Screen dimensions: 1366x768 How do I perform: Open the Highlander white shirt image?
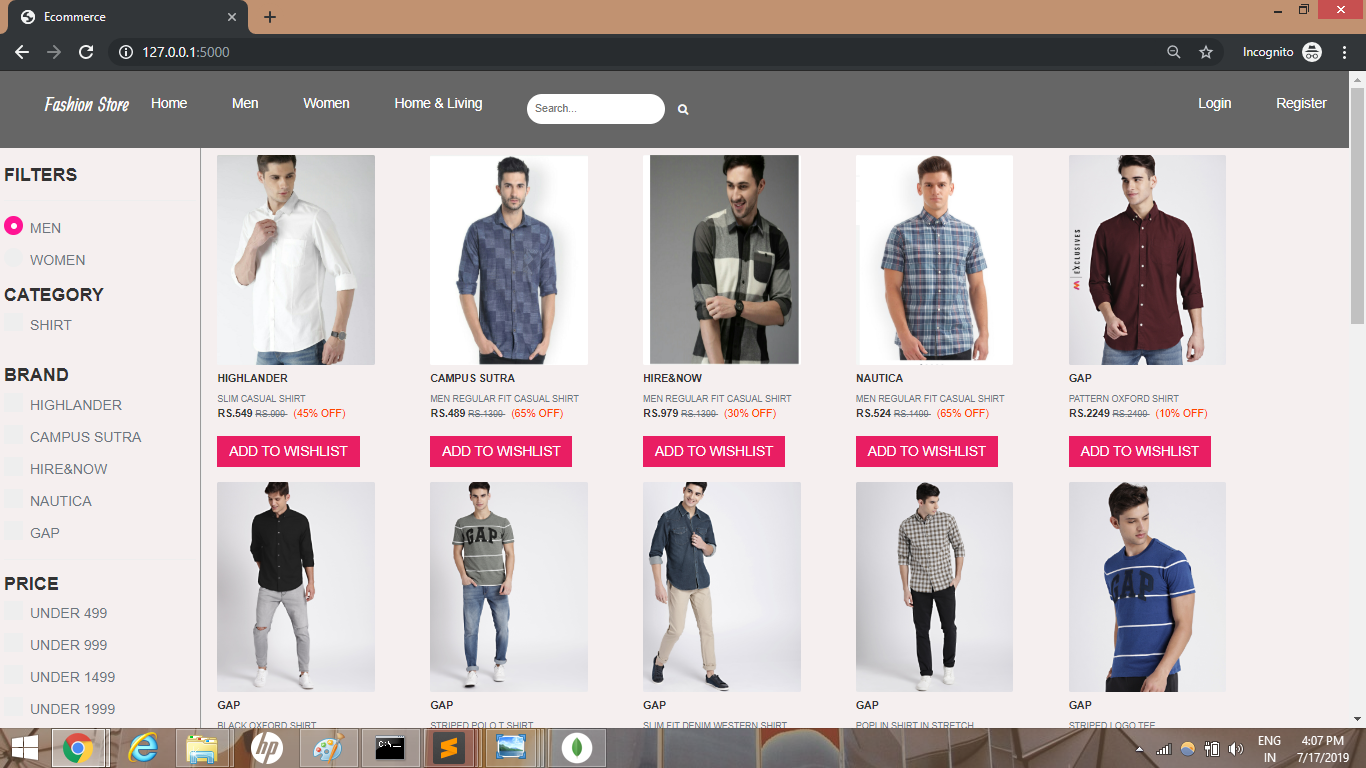coord(296,260)
